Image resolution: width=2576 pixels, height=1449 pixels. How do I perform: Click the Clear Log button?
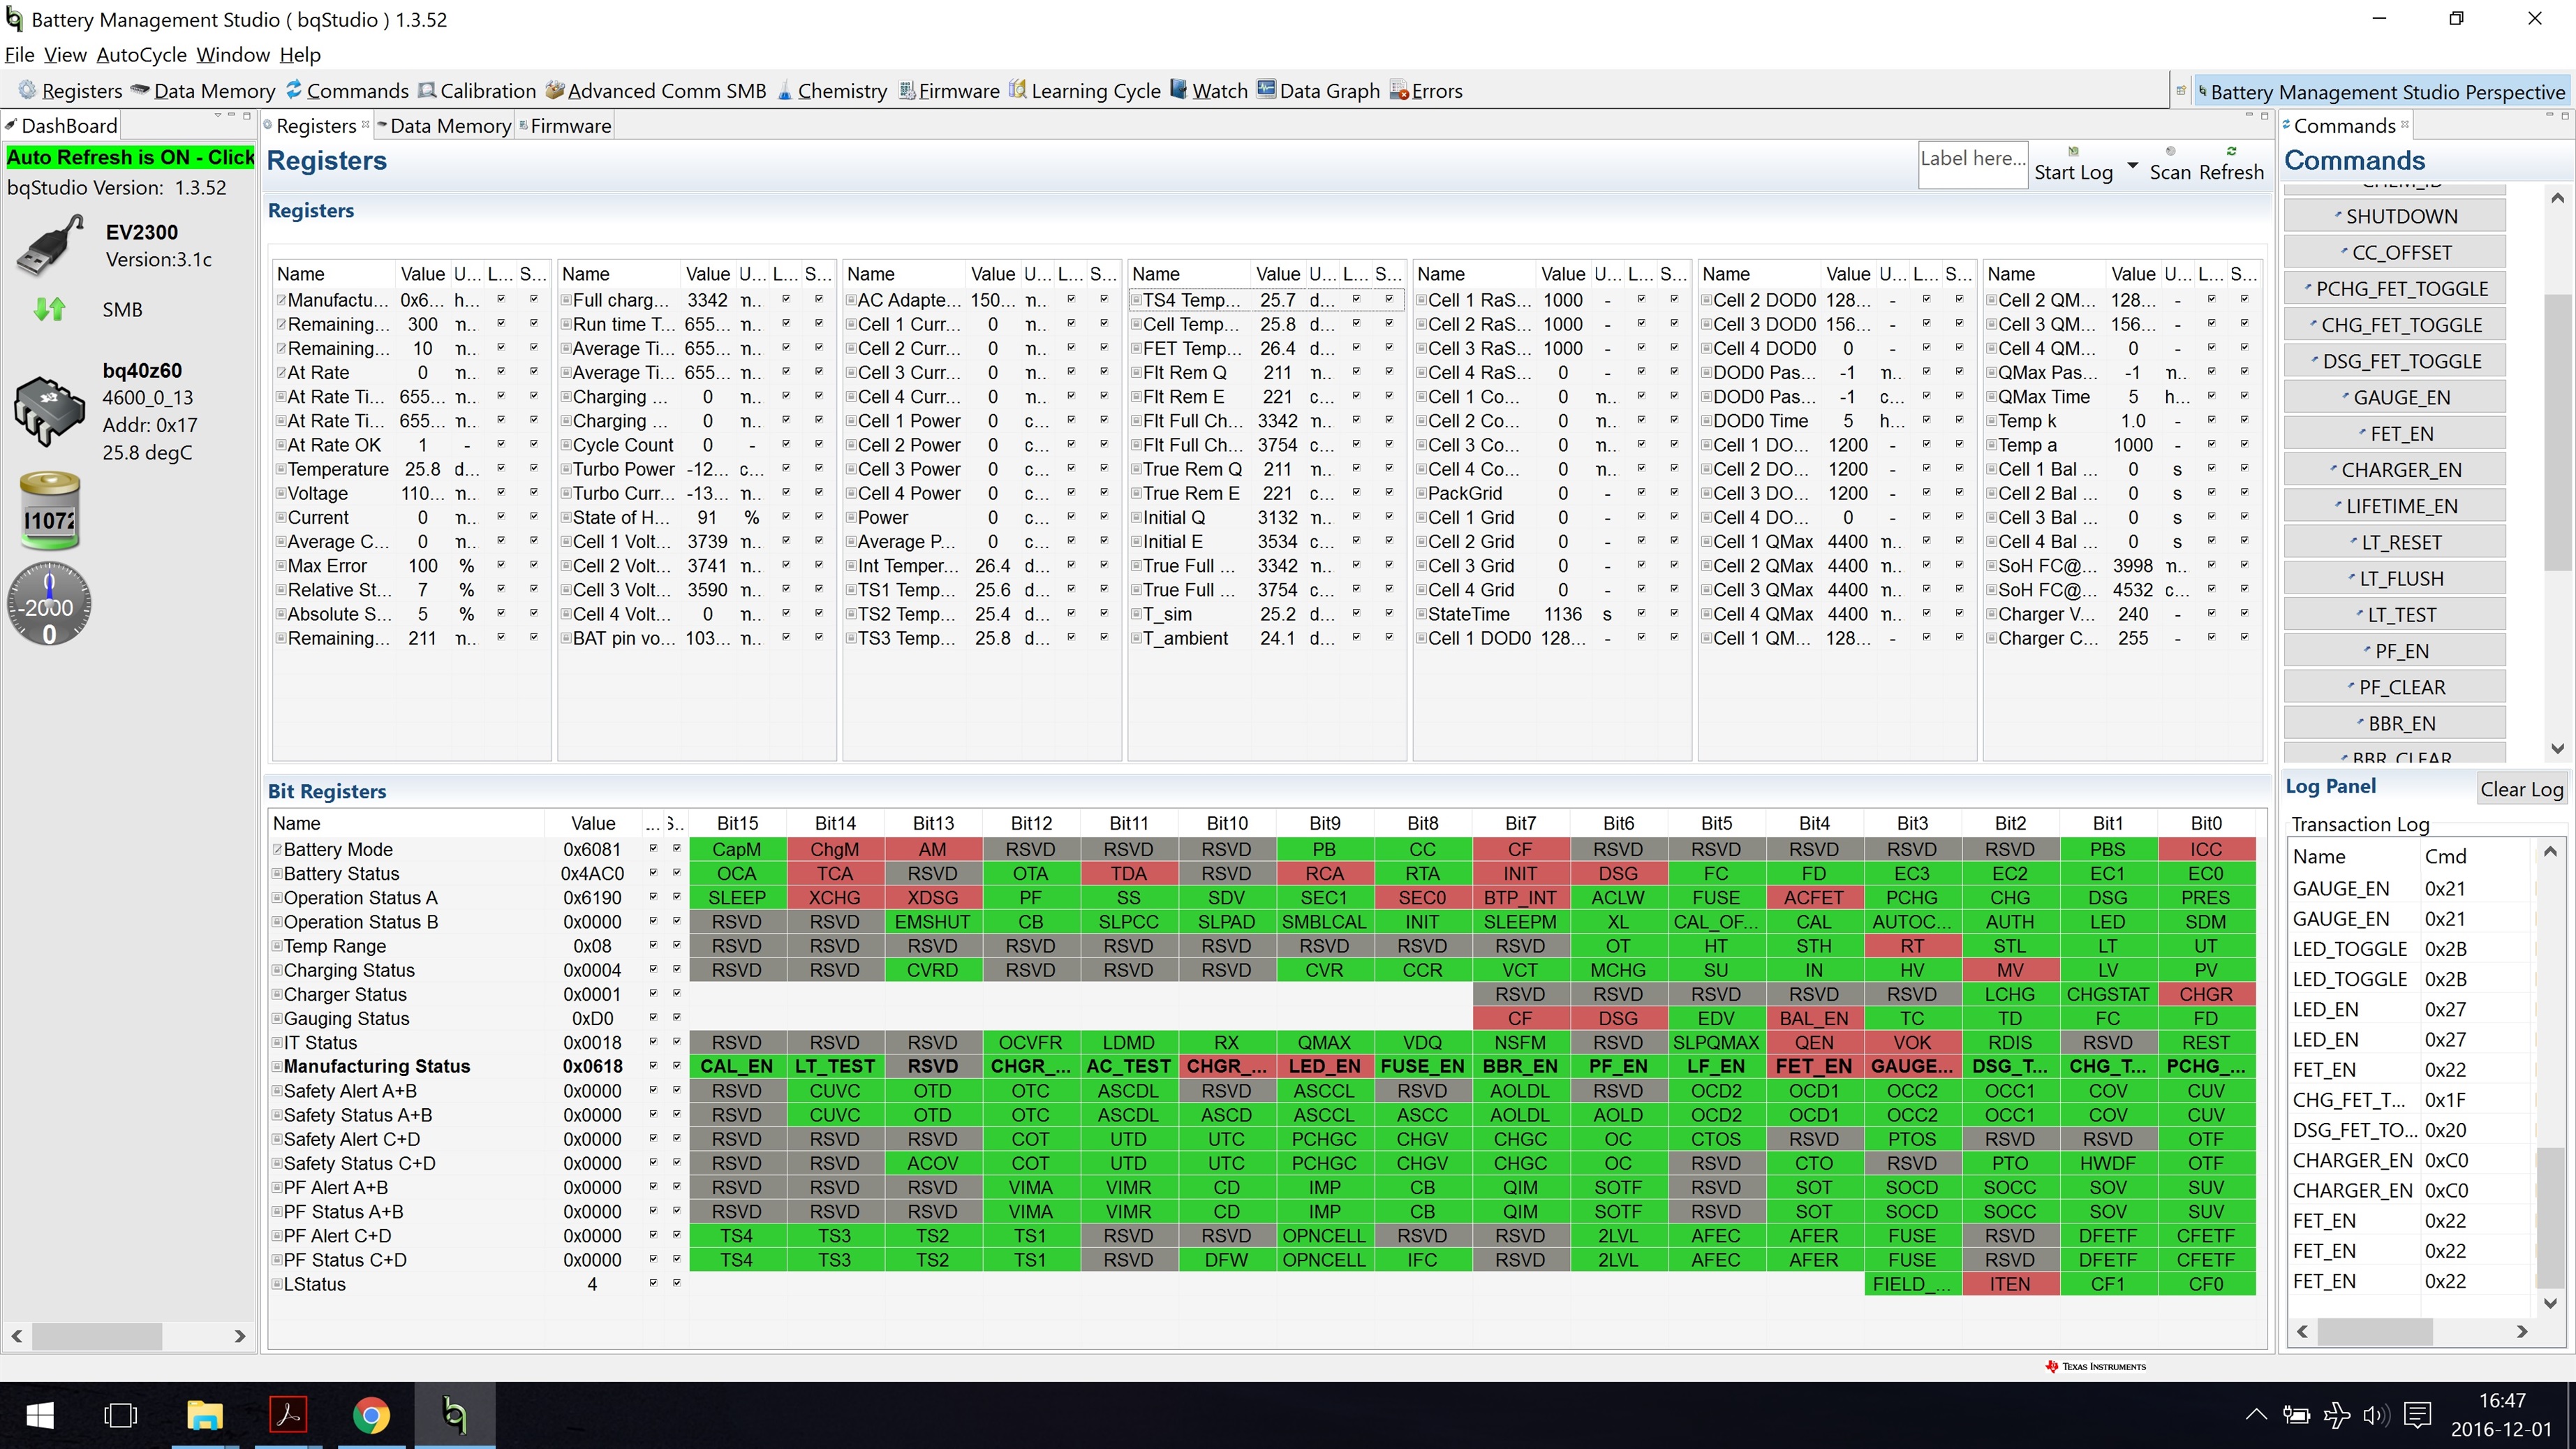tap(2521, 789)
